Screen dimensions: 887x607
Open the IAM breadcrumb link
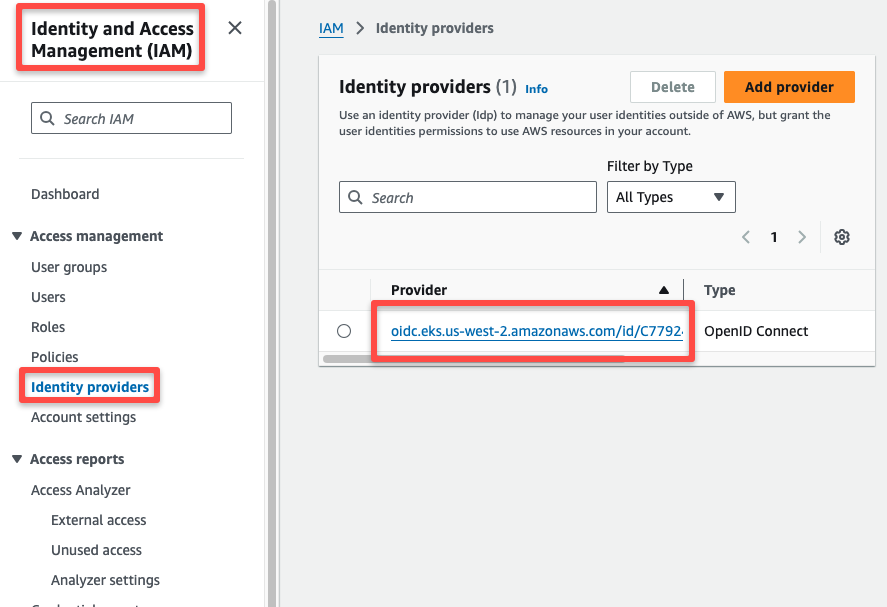331,28
